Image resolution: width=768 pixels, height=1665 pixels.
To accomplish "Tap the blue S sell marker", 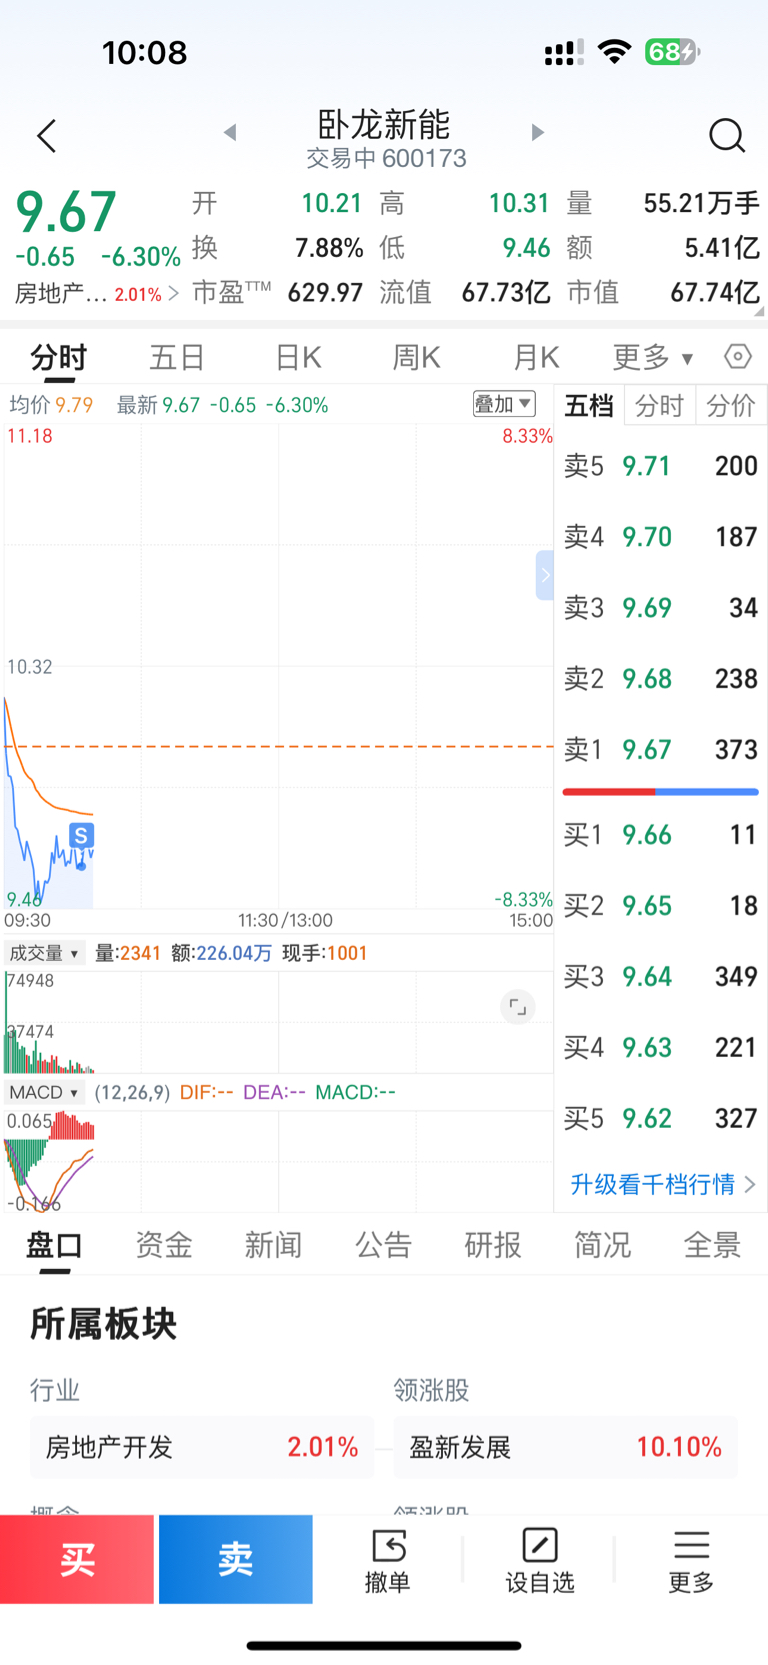I will pos(81,835).
